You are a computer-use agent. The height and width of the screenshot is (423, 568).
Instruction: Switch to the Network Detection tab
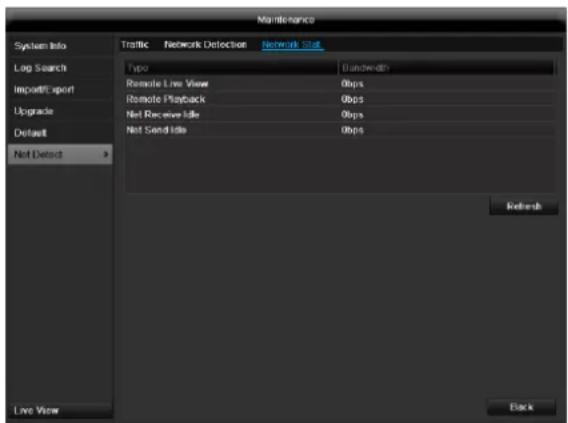[205, 45]
